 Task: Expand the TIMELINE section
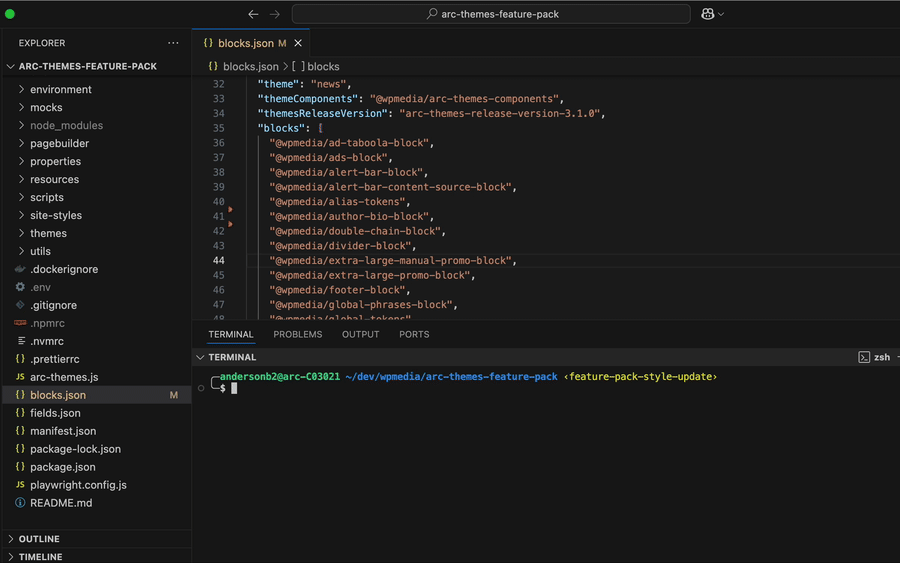pyautogui.click(x=11, y=557)
